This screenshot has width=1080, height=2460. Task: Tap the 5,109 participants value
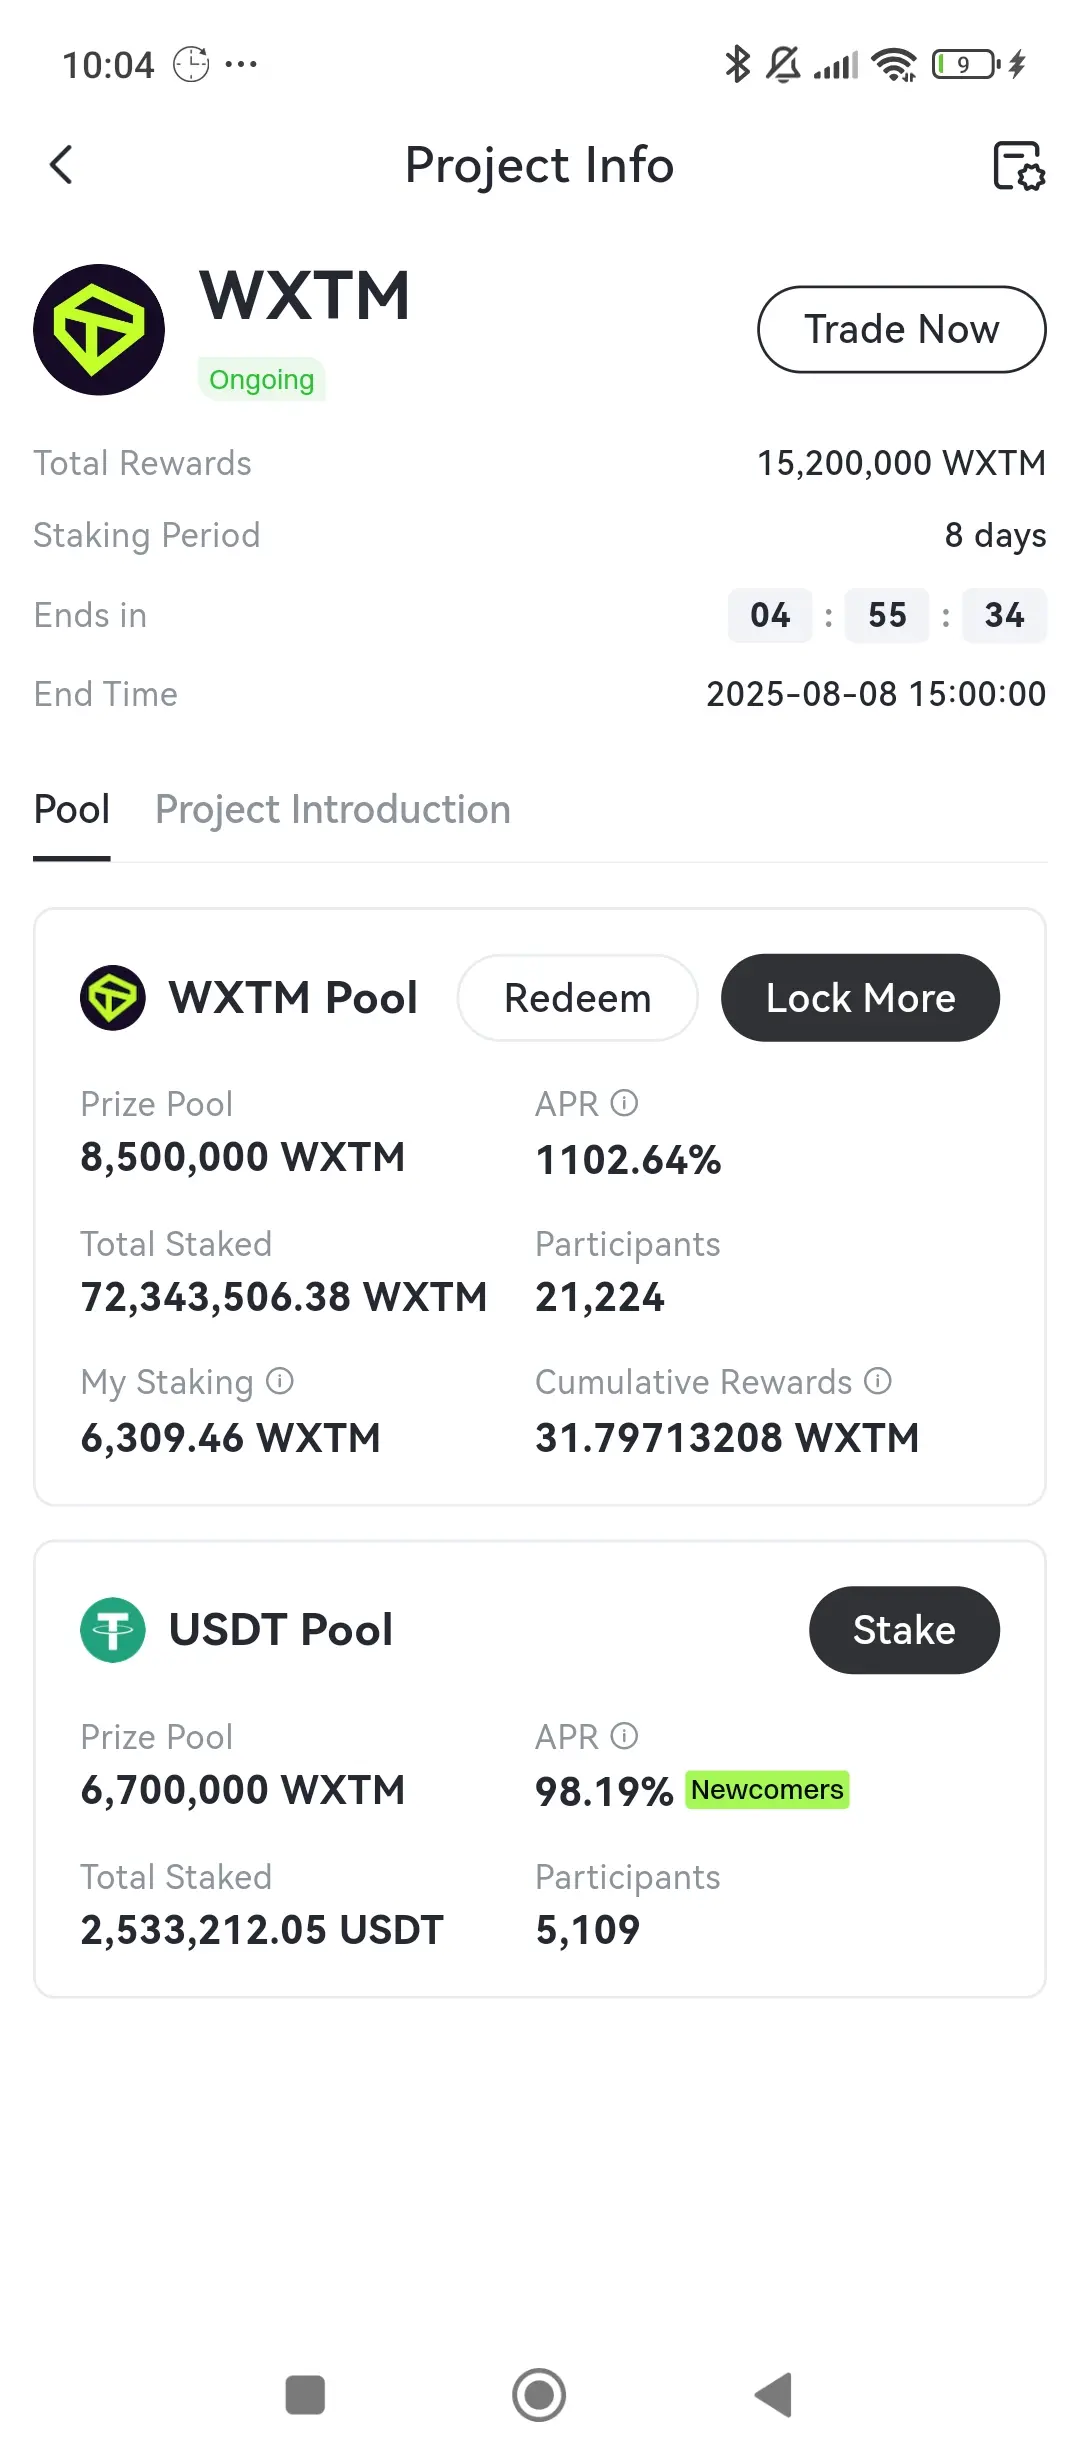click(x=588, y=1930)
